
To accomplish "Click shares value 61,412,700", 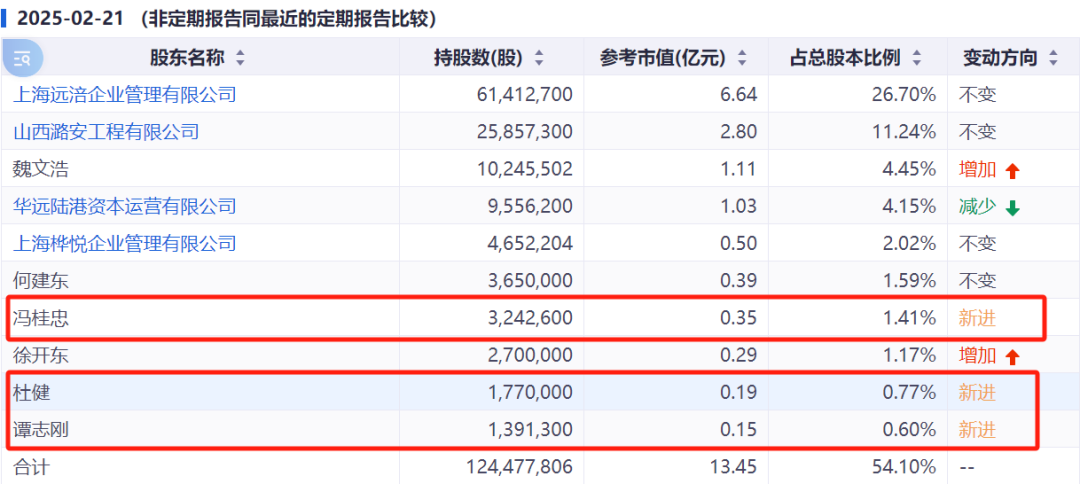I will 523,94.
